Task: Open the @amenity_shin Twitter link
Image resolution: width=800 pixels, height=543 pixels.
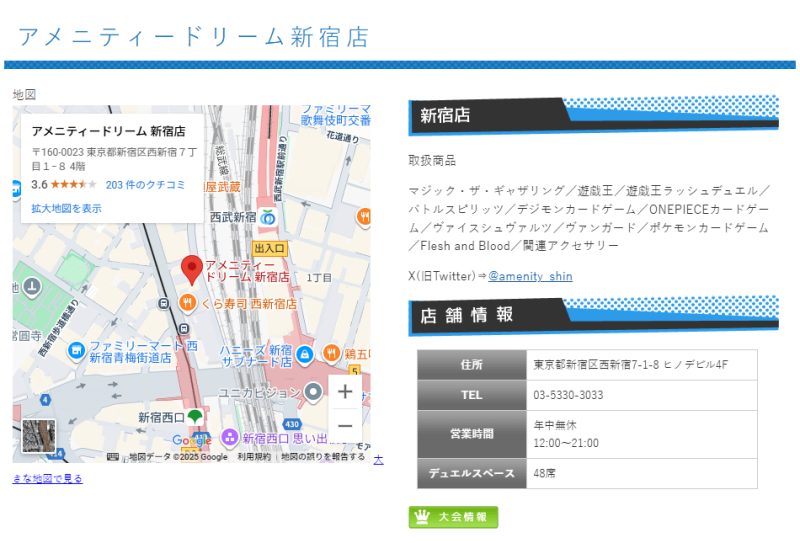Action: click(x=530, y=276)
